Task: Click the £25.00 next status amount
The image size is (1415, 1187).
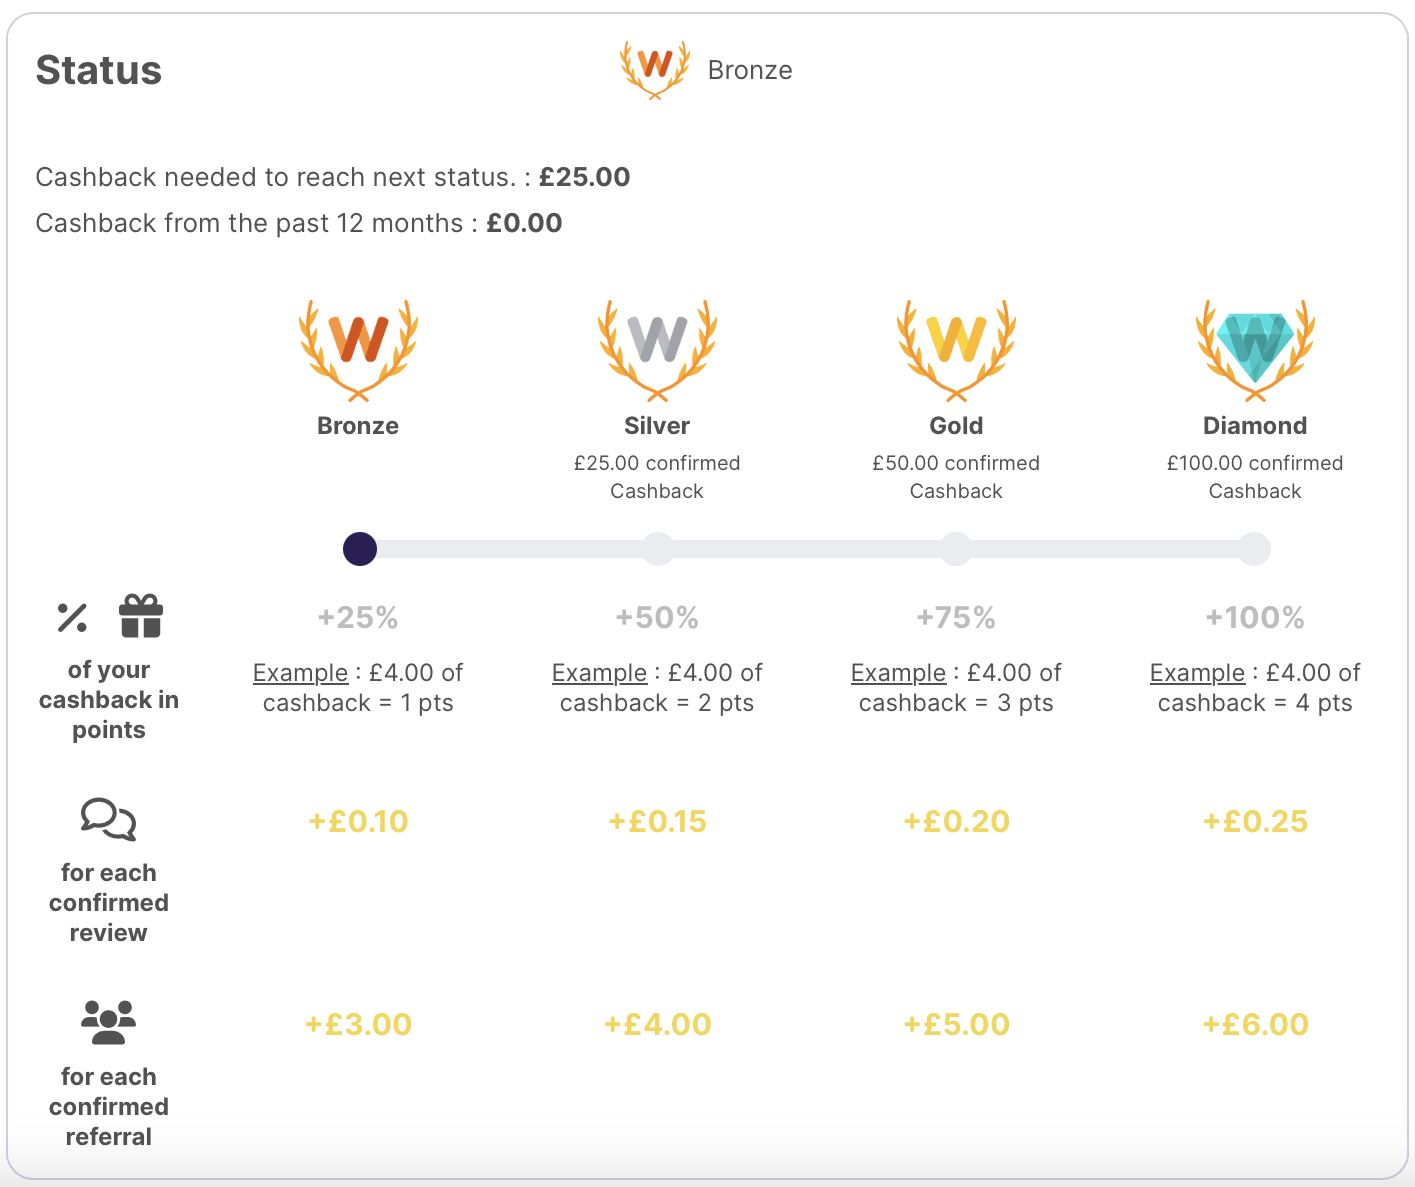Action: click(x=584, y=177)
